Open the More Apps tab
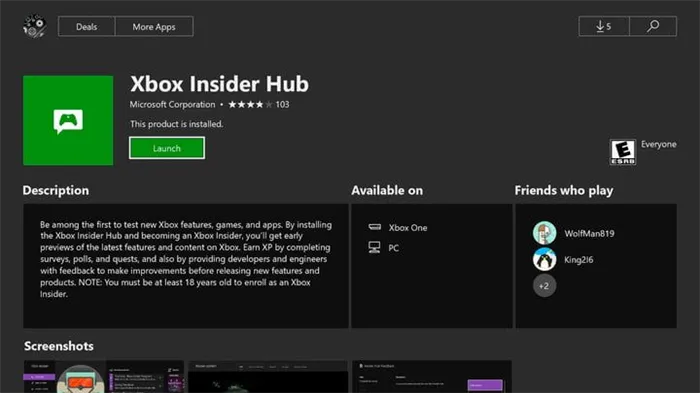This screenshot has width=700, height=393. pos(154,26)
